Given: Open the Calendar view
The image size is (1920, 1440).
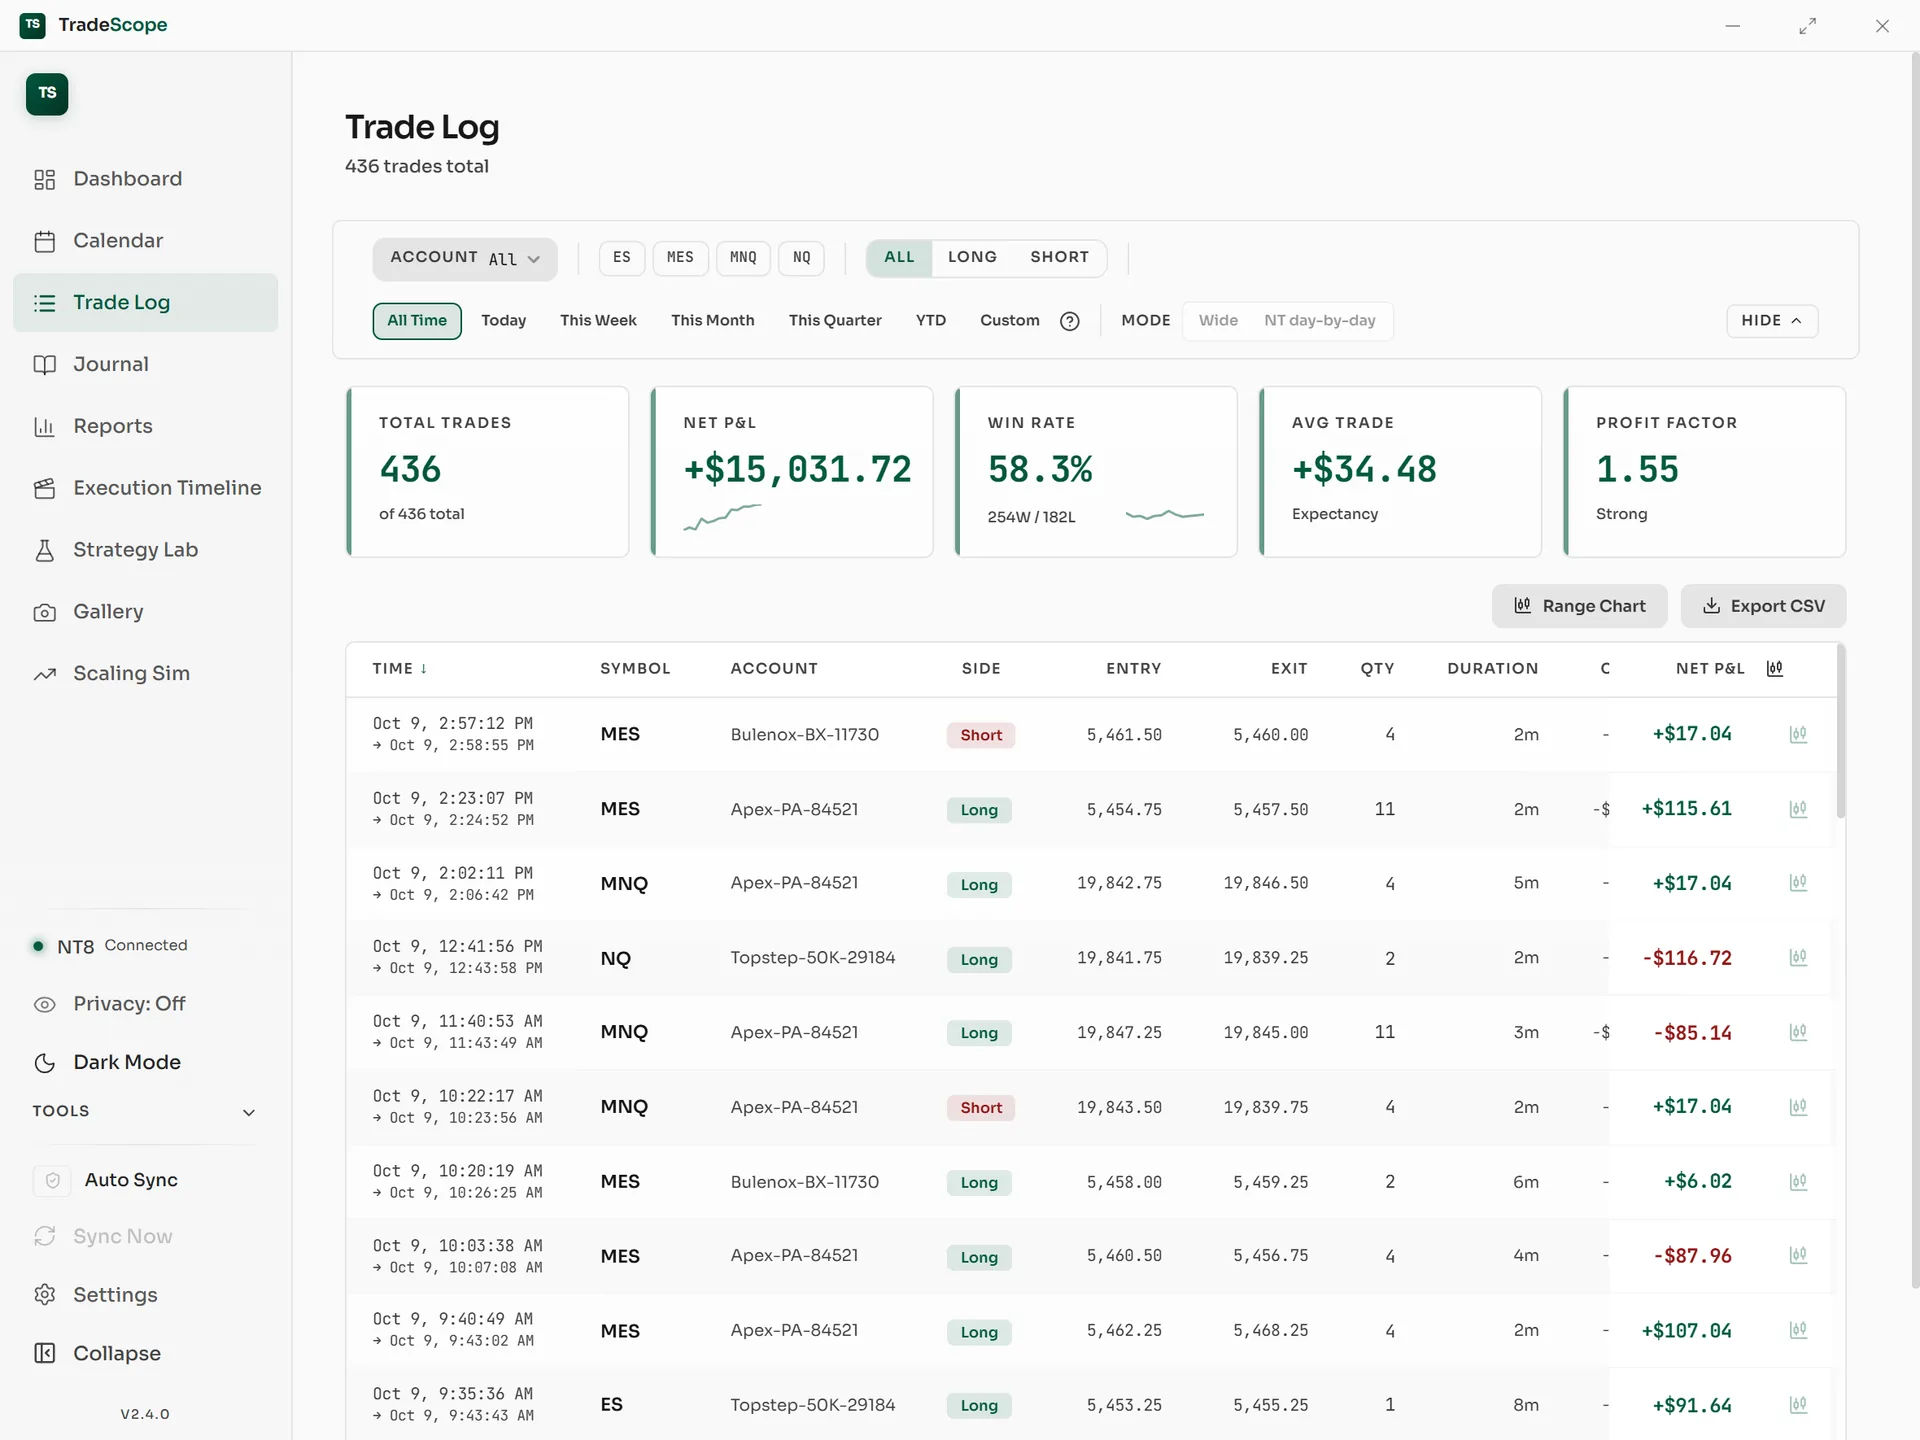Looking at the screenshot, I should click(x=145, y=241).
